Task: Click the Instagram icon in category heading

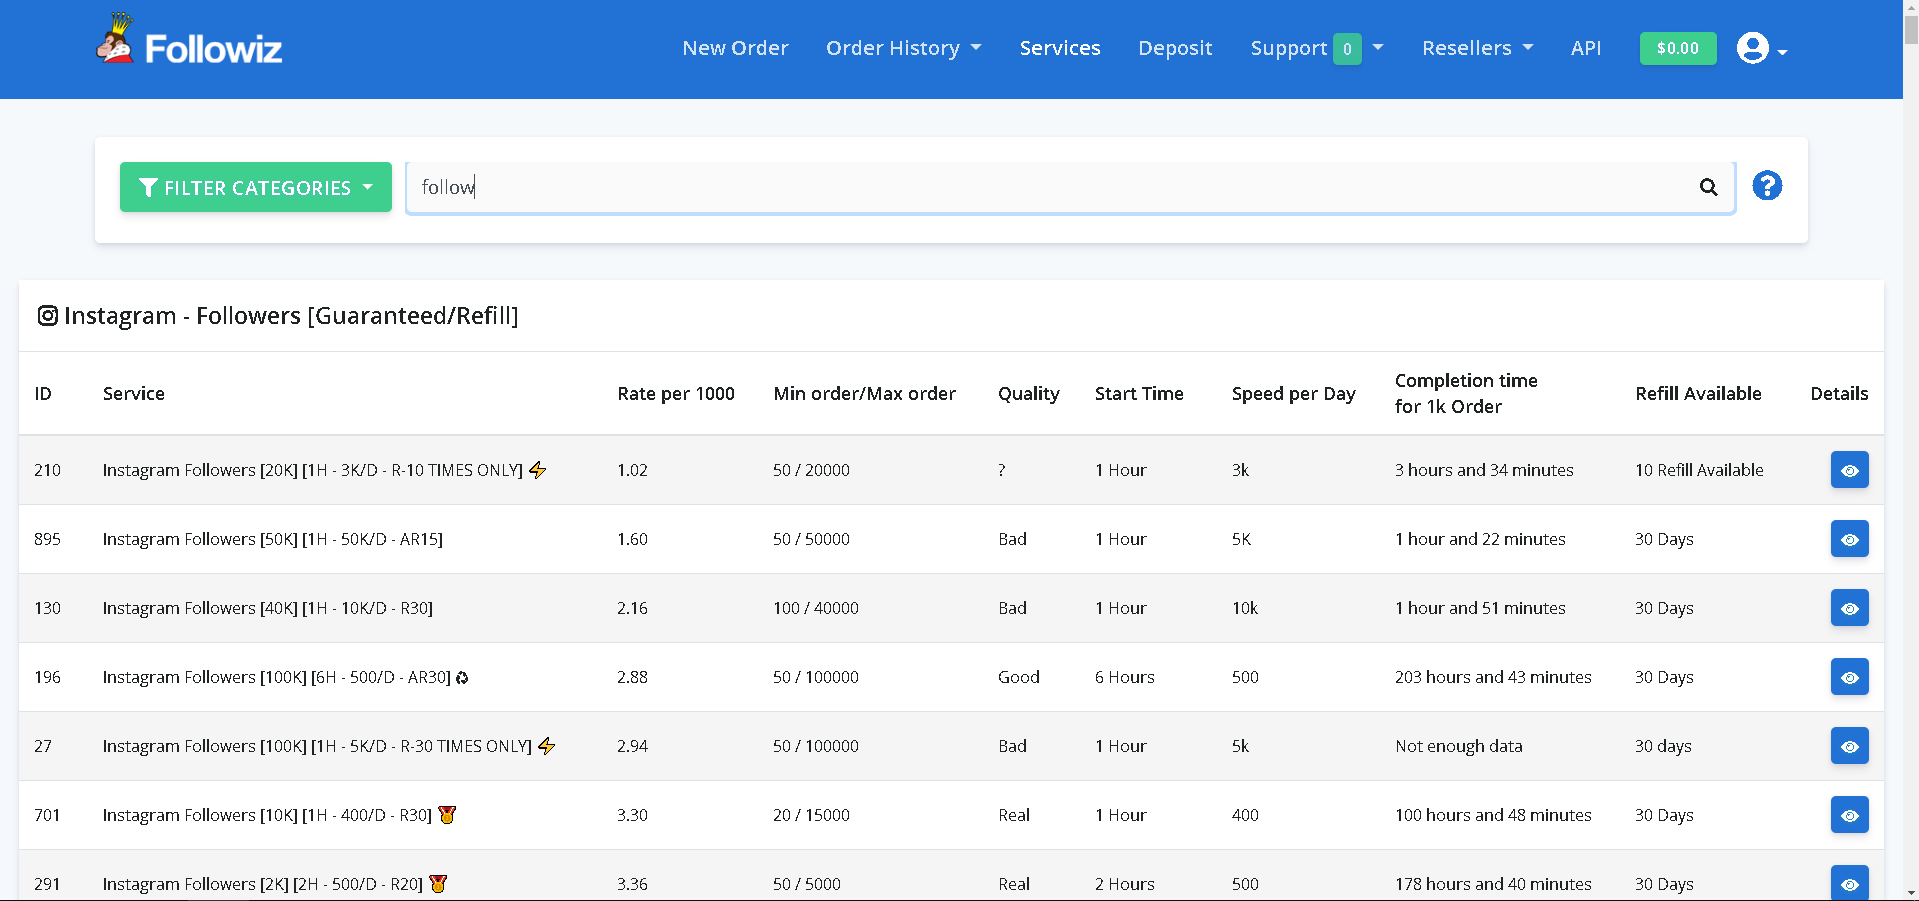Action: (47, 316)
